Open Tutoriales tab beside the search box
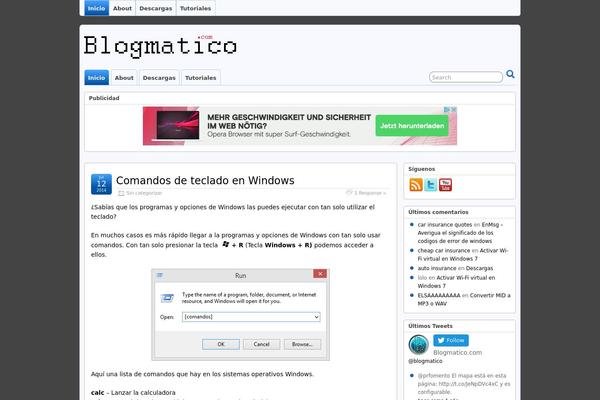This screenshot has width=600, height=400. point(201,78)
